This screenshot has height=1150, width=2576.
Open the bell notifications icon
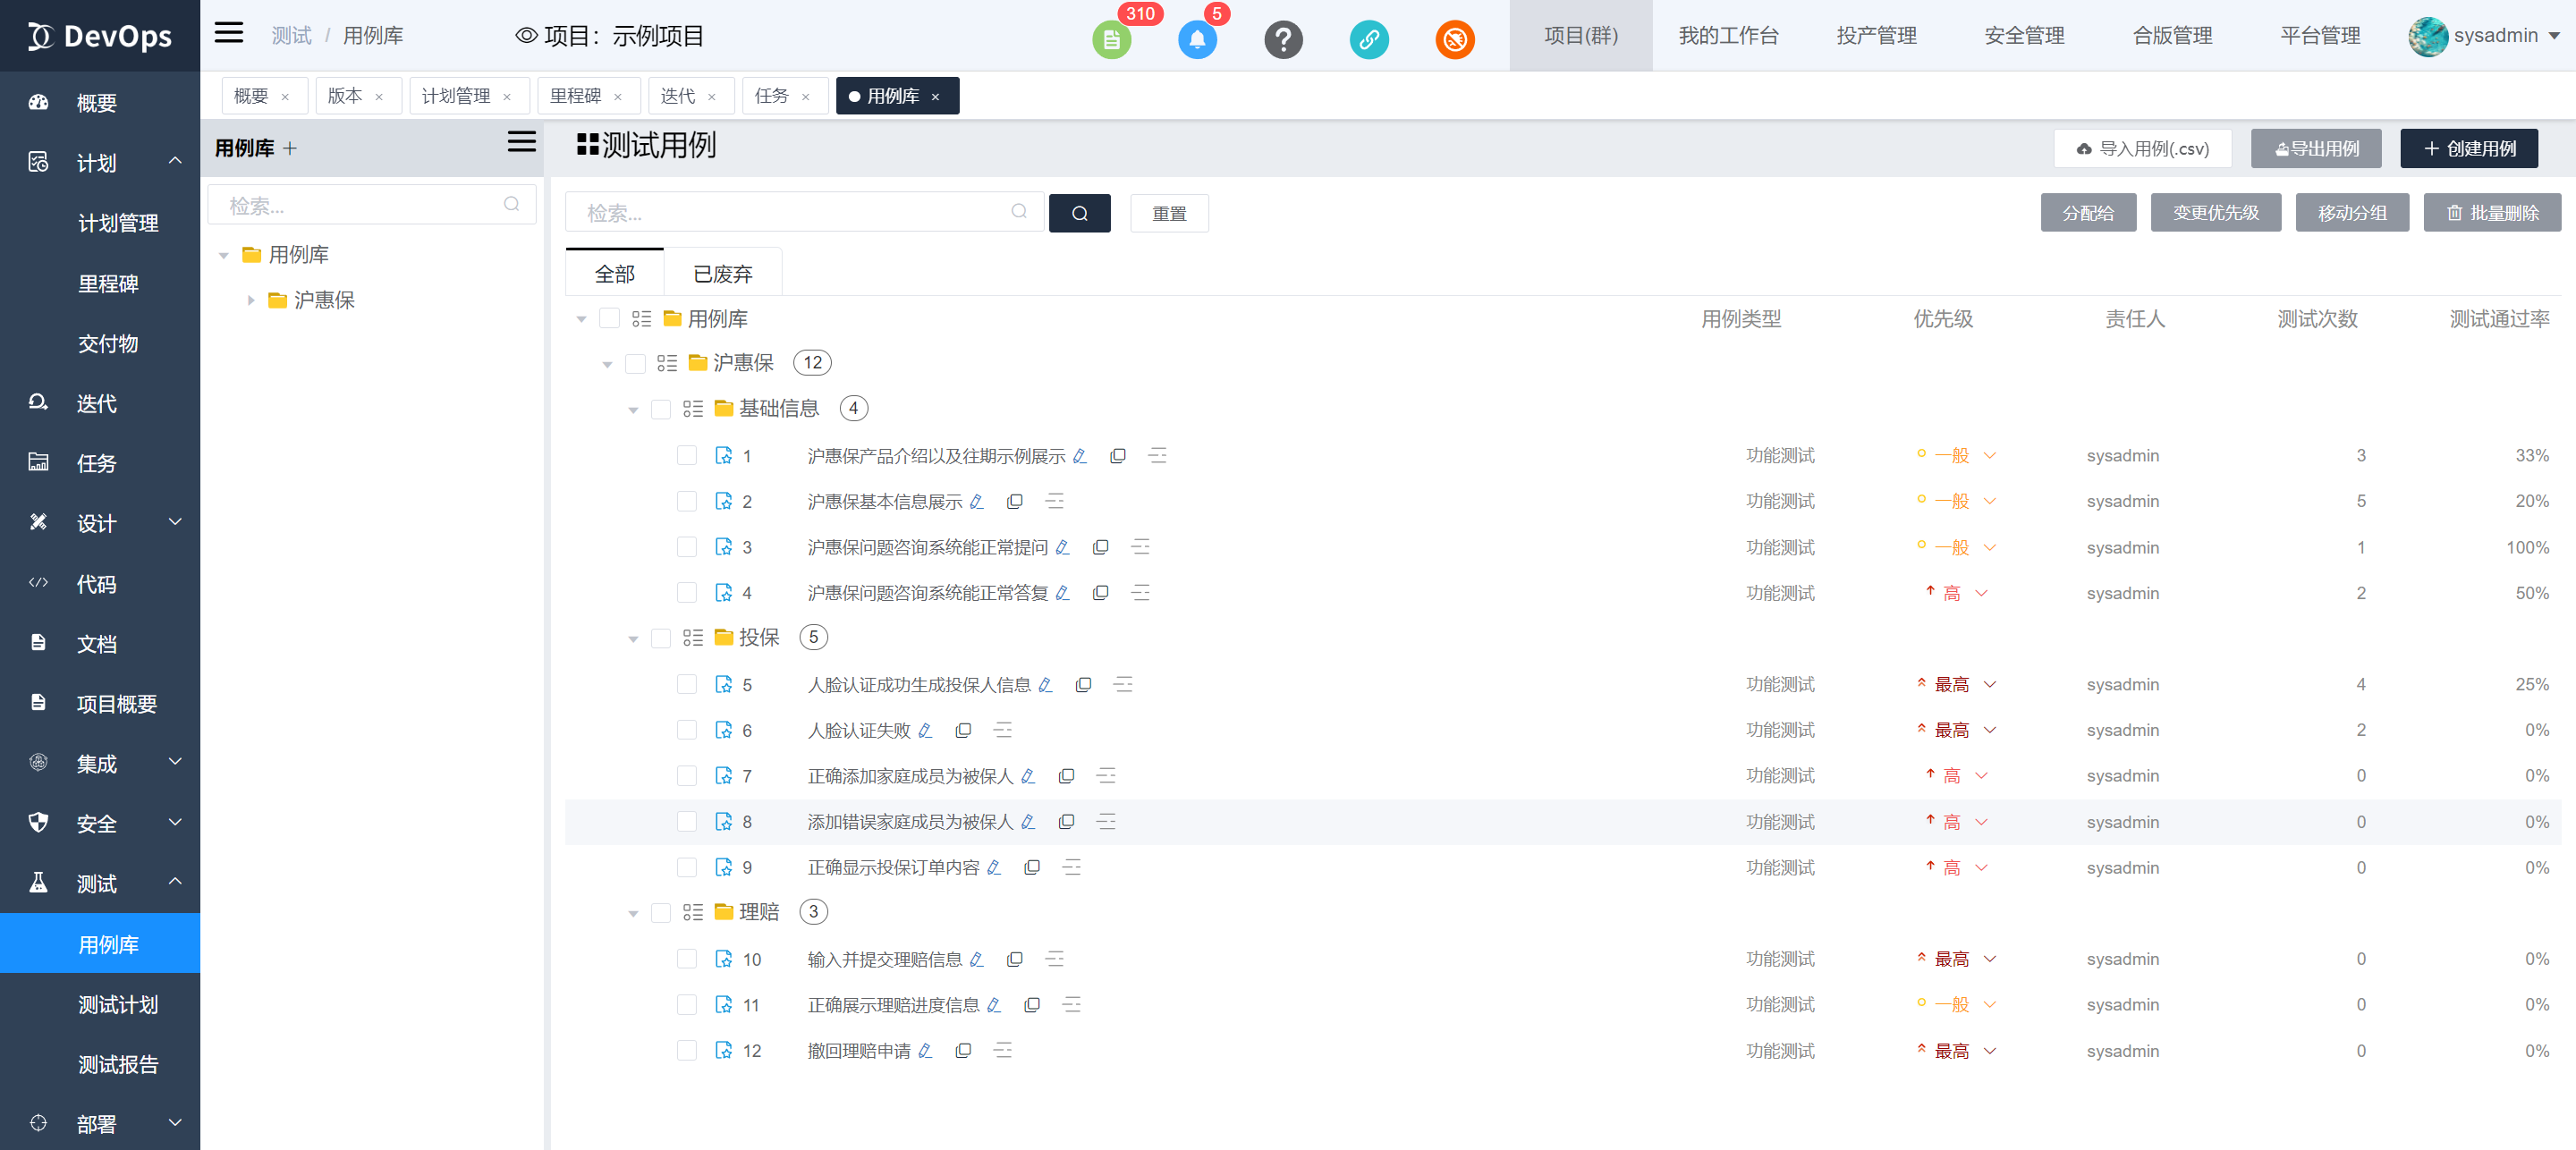point(1197,40)
